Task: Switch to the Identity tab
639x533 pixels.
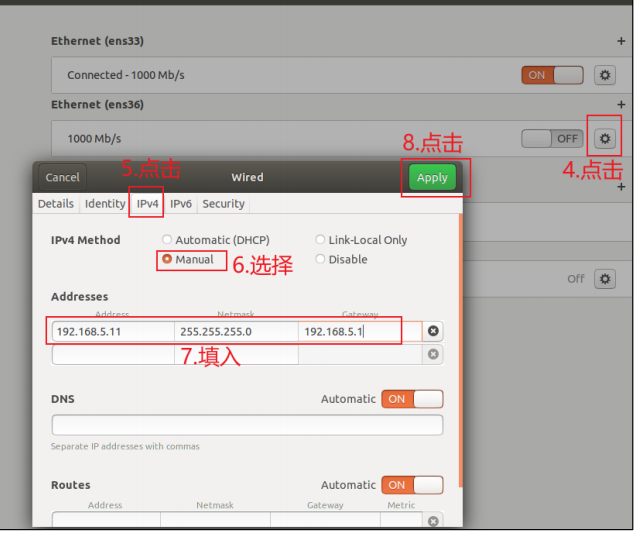Action: click(x=105, y=203)
